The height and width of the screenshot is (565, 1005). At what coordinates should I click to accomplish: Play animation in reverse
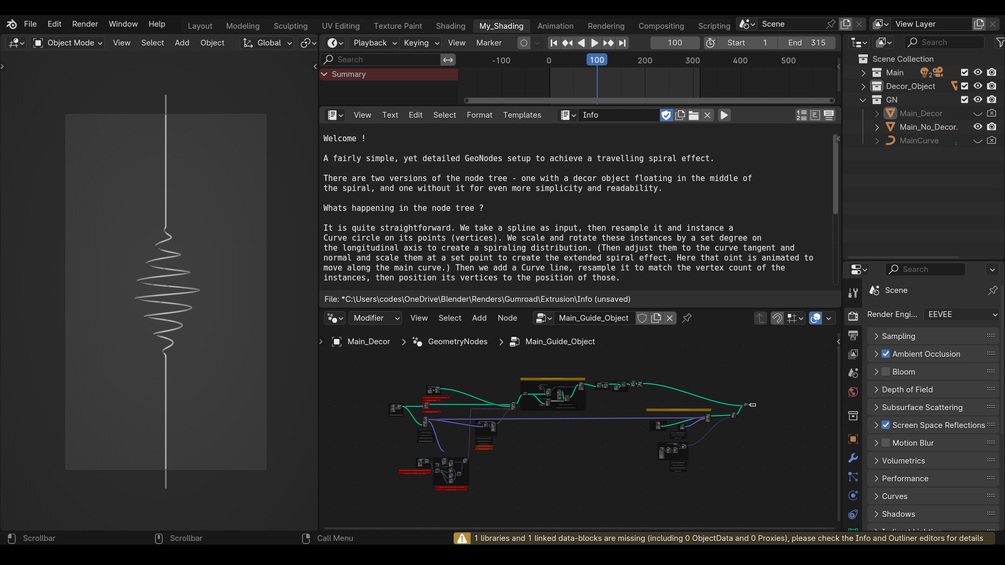point(581,43)
